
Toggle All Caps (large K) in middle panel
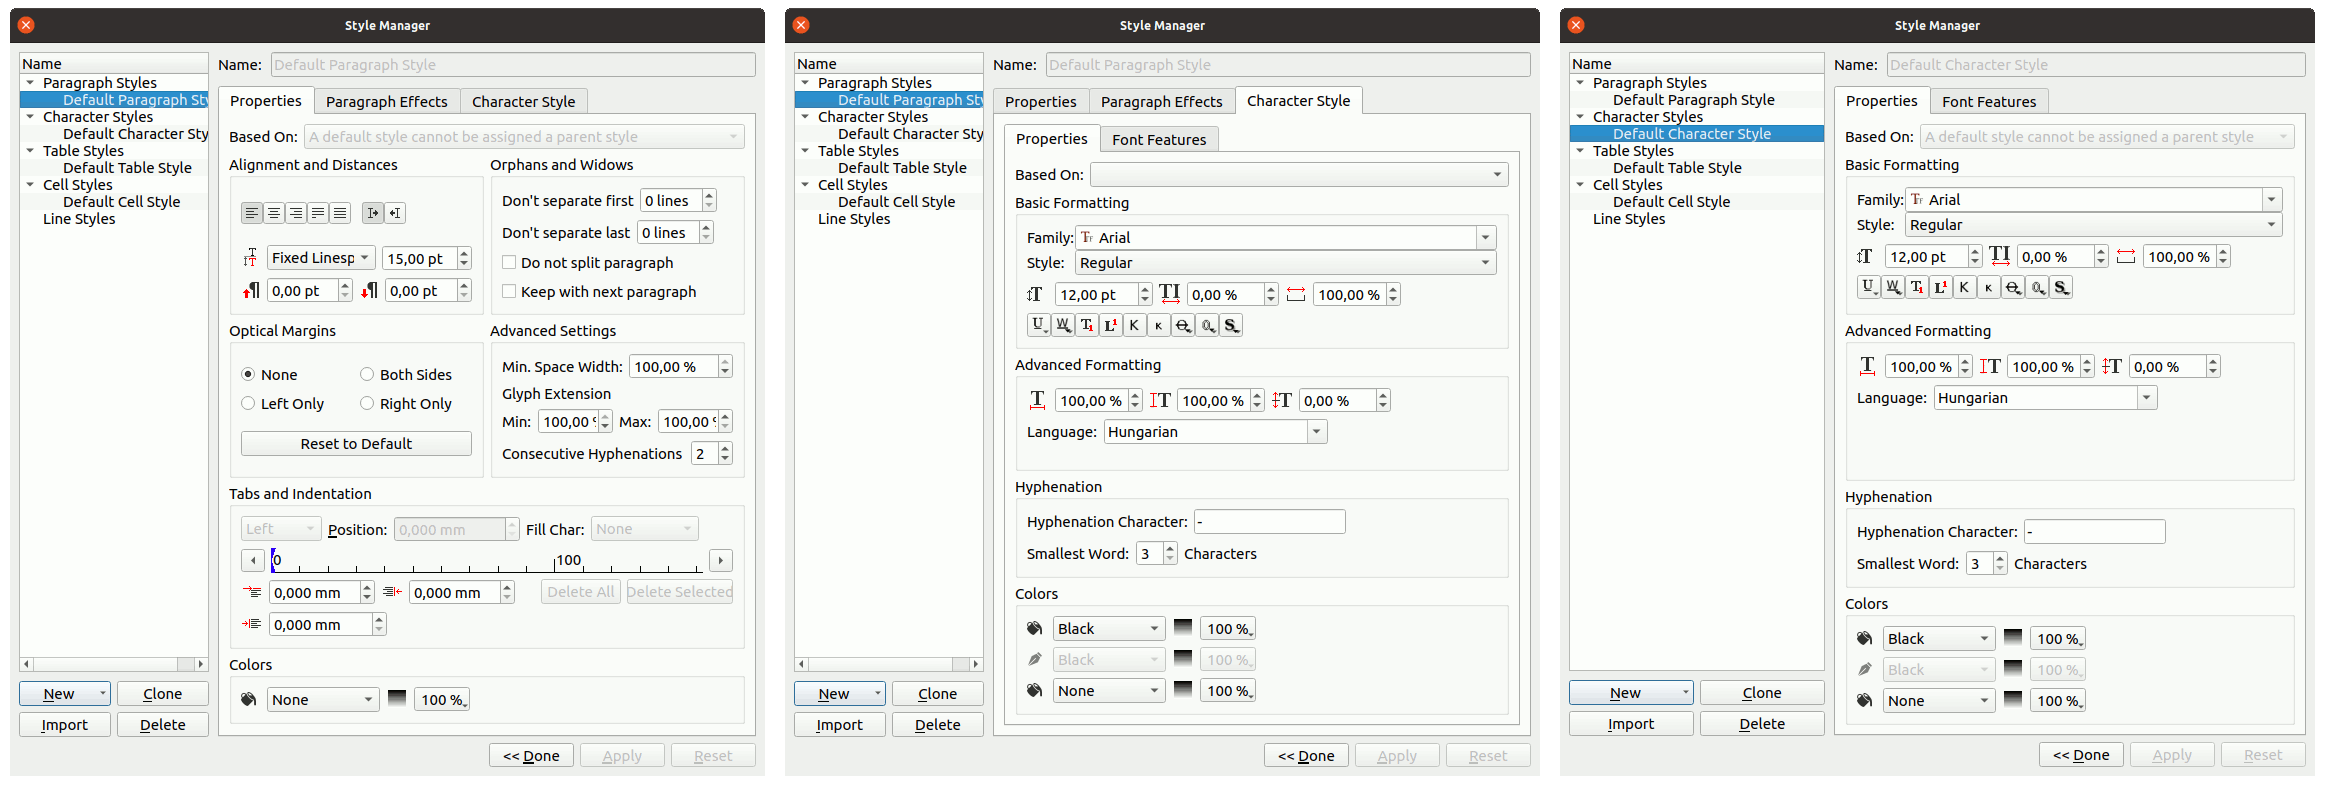(1134, 325)
